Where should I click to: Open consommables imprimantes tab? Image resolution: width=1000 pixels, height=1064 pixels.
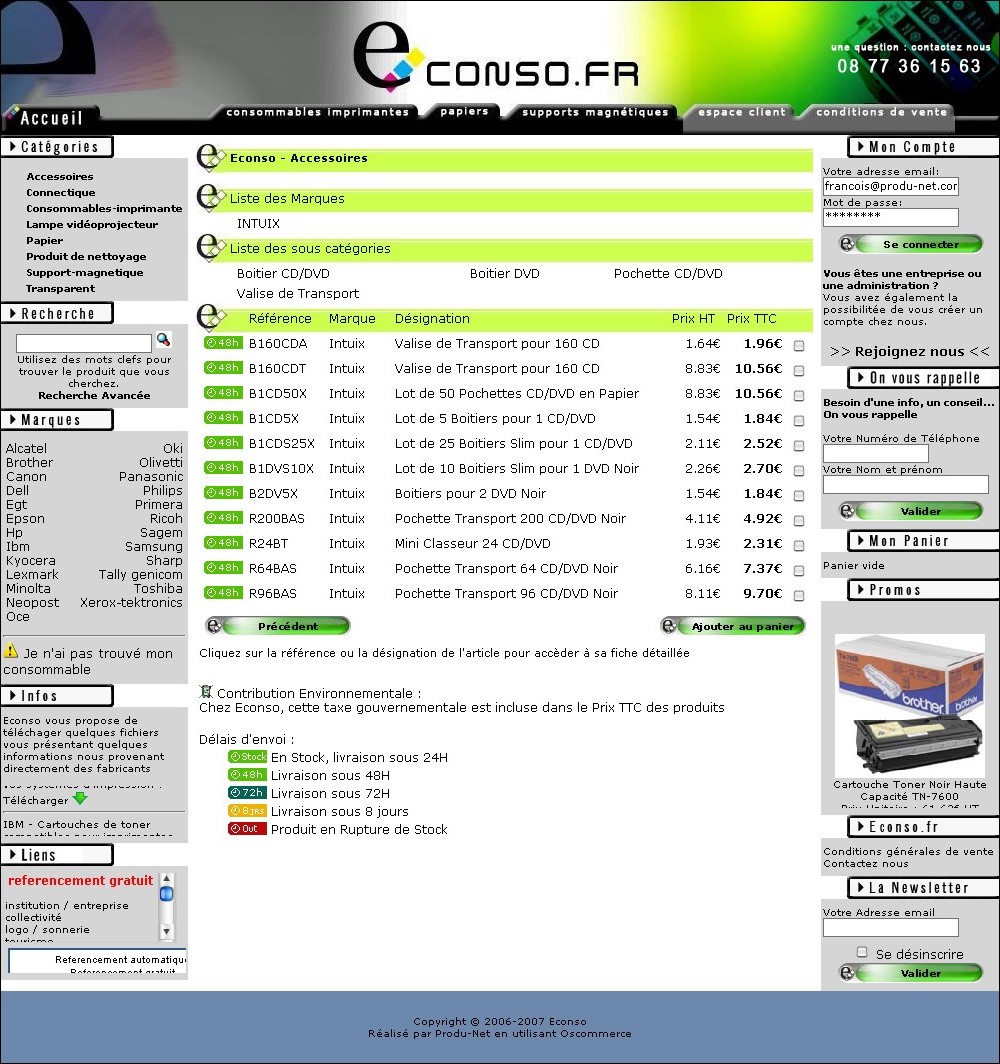318,112
